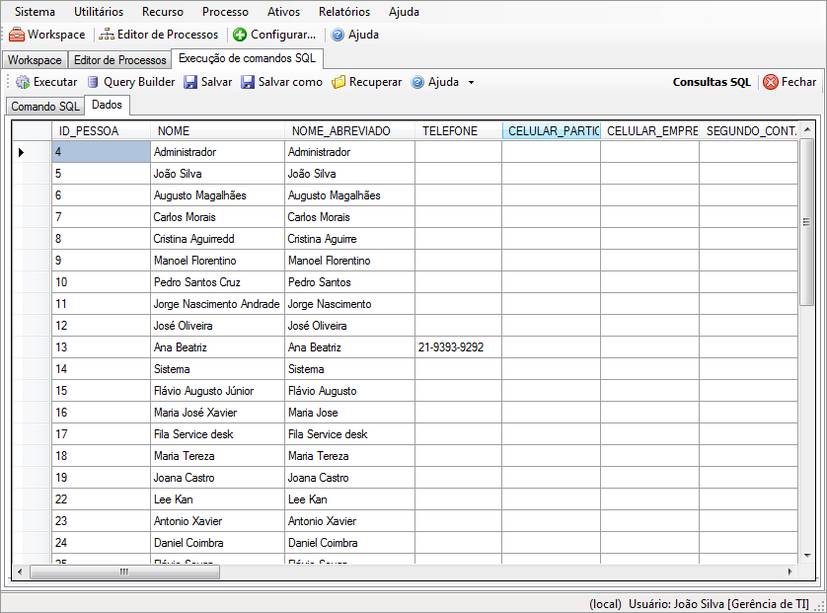This screenshot has height=613, width=827.
Task: Click the horizontal scrollbar left arrow
Action: pos(21,571)
